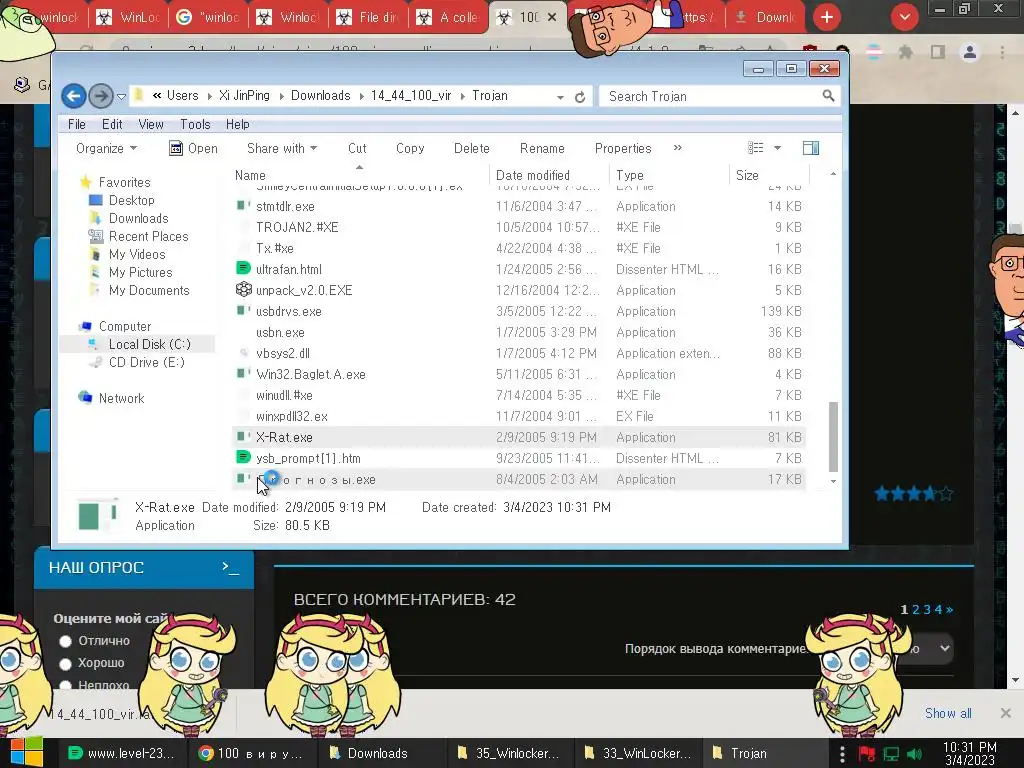Open the view options dropdown arrow
This screenshot has height=768, width=1024.
[777, 148]
